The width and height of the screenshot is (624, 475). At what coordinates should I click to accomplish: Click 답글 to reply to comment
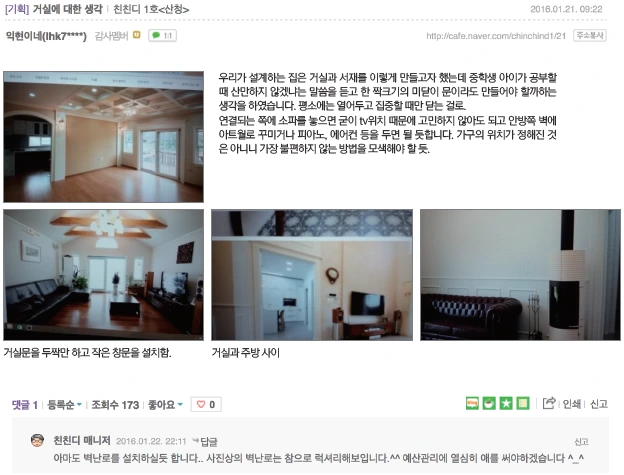pyautogui.click(x=209, y=442)
